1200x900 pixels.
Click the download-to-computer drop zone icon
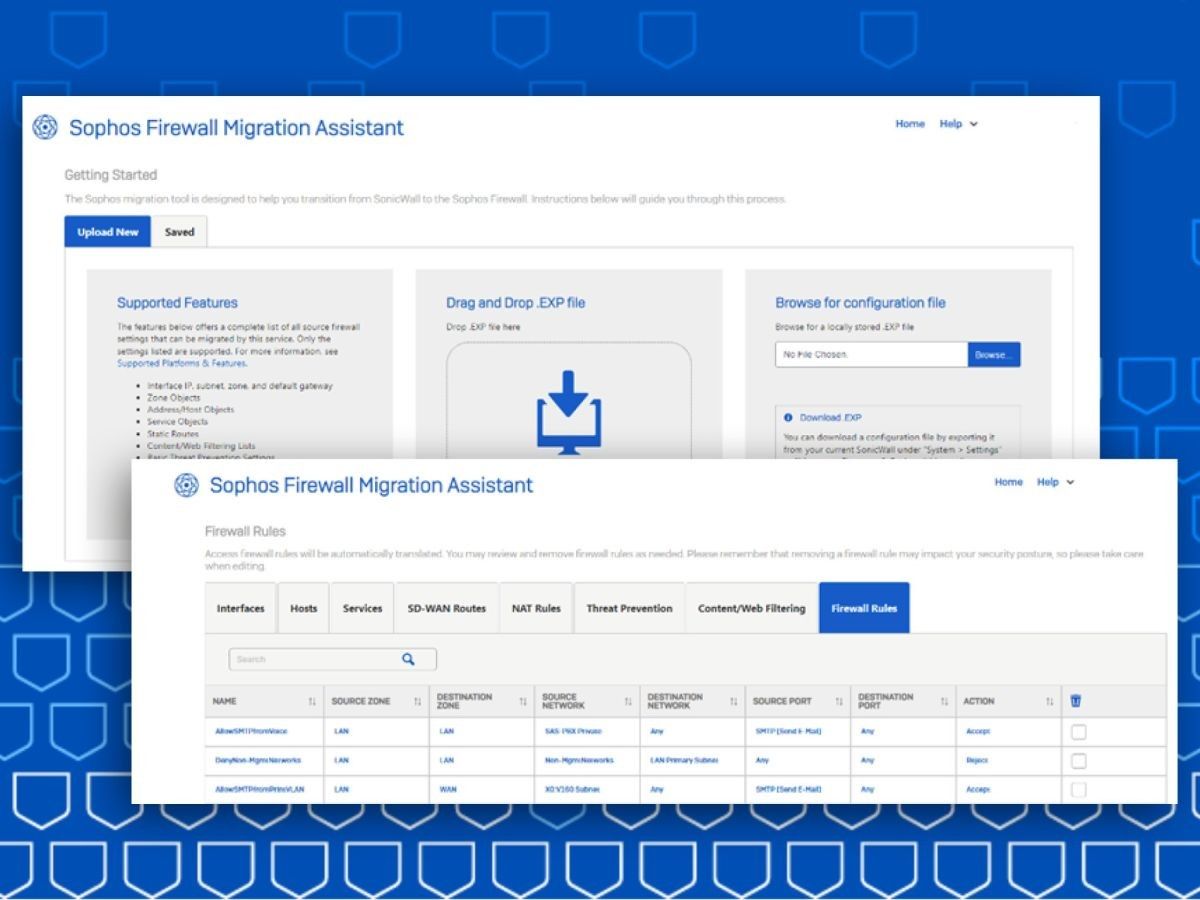pyautogui.click(x=569, y=412)
